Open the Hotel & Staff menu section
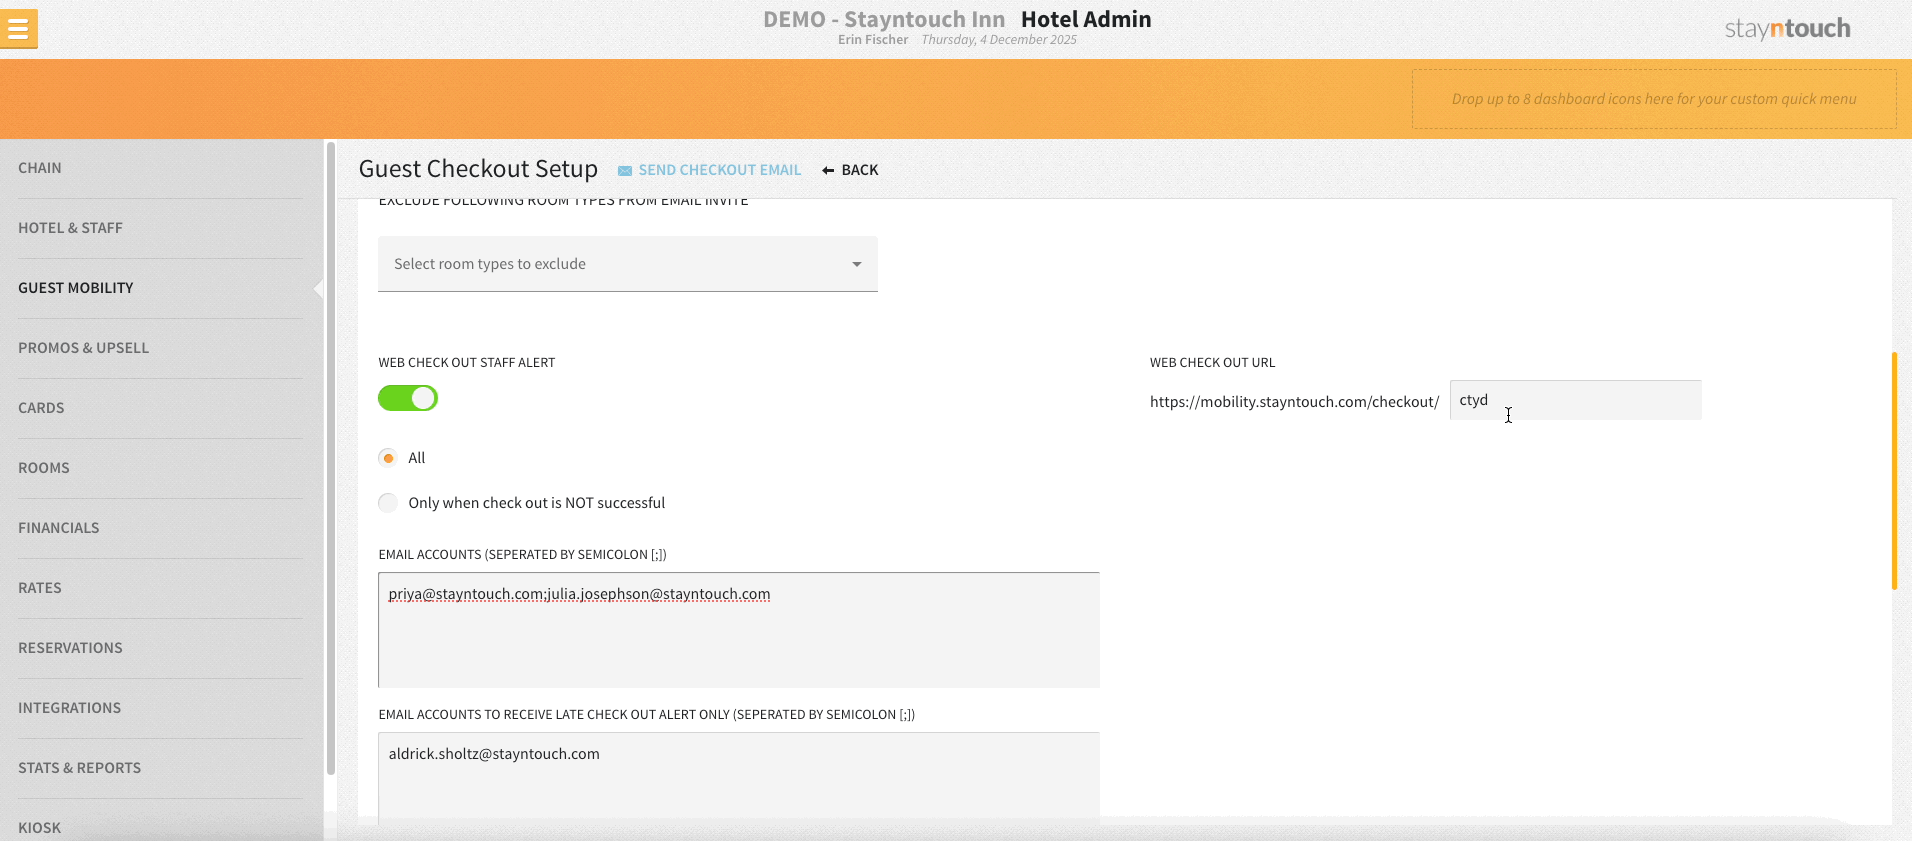The height and width of the screenshot is (841, 1912). click(x=160, y=228)
